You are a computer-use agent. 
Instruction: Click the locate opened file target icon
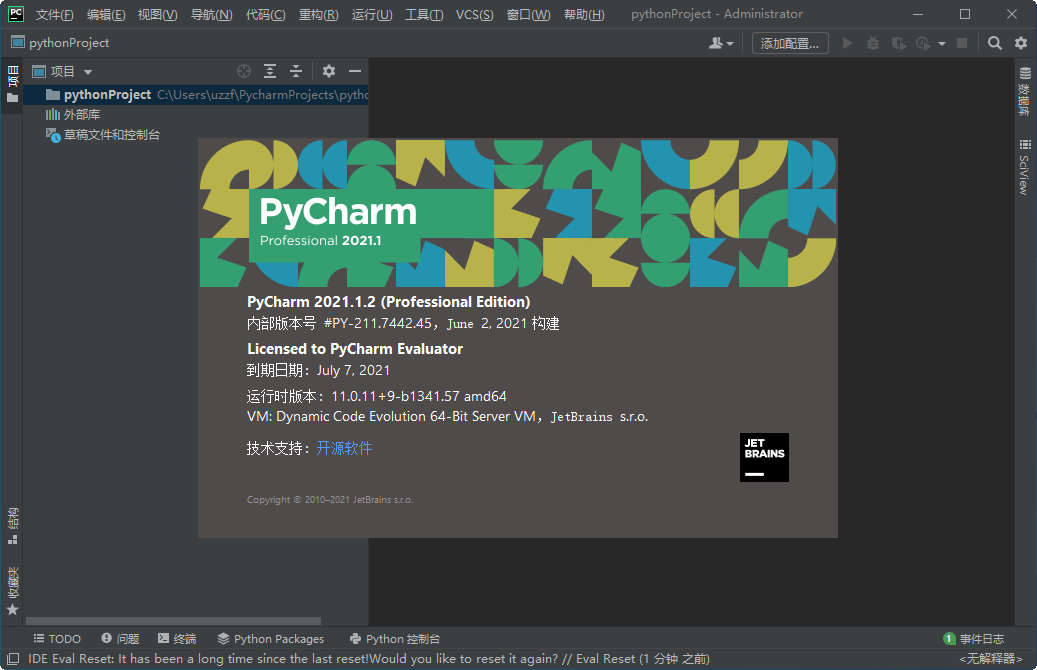[x=244, y=71]
